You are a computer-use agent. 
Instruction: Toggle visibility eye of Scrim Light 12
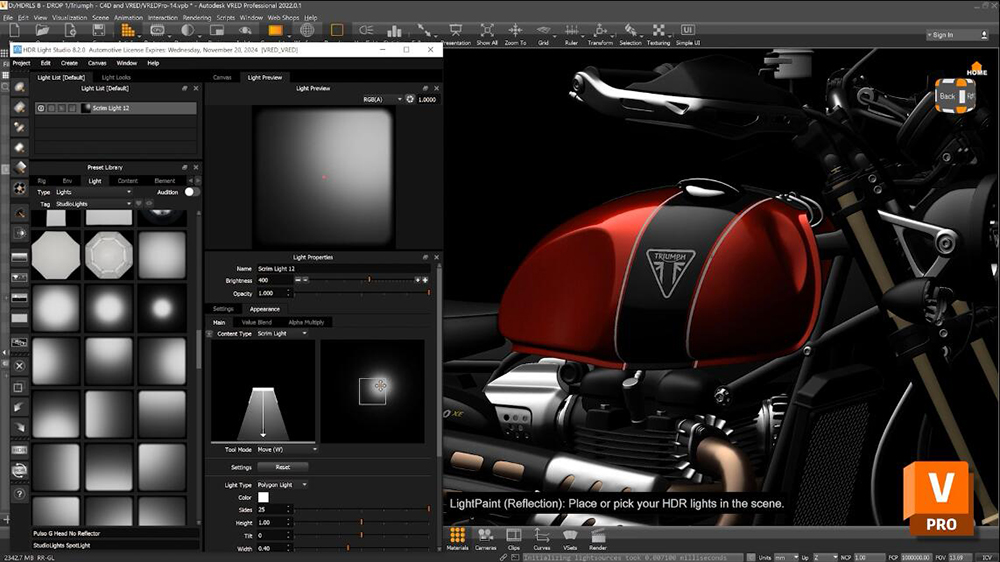tap(41, 108)
